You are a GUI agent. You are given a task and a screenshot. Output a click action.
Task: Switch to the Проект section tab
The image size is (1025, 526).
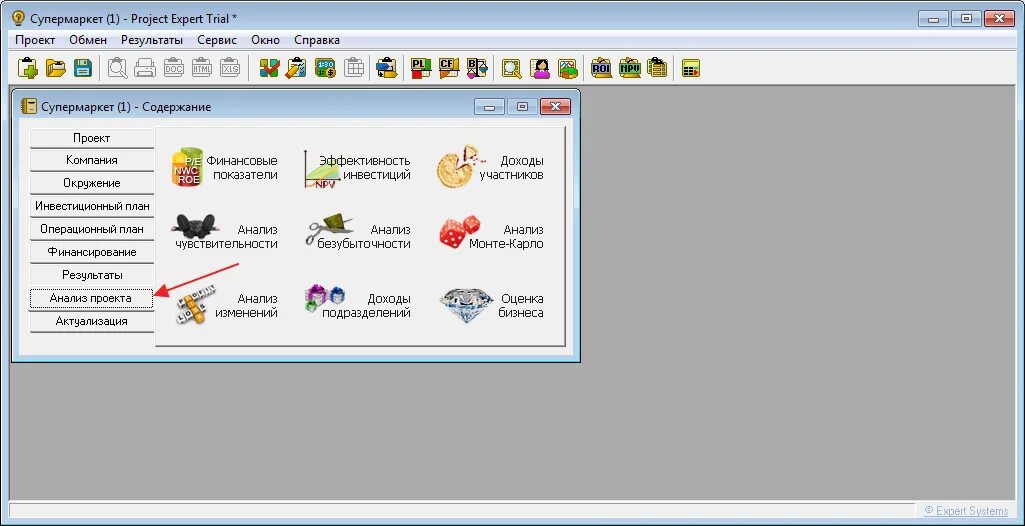pos(92,138)
